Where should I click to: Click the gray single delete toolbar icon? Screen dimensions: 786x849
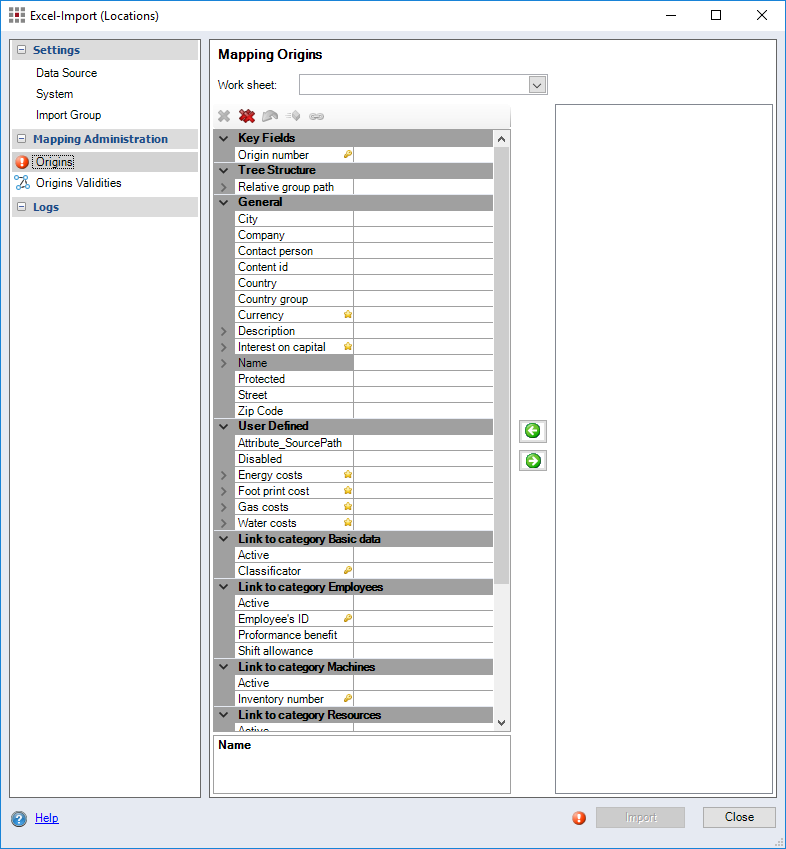coord(225,116)
